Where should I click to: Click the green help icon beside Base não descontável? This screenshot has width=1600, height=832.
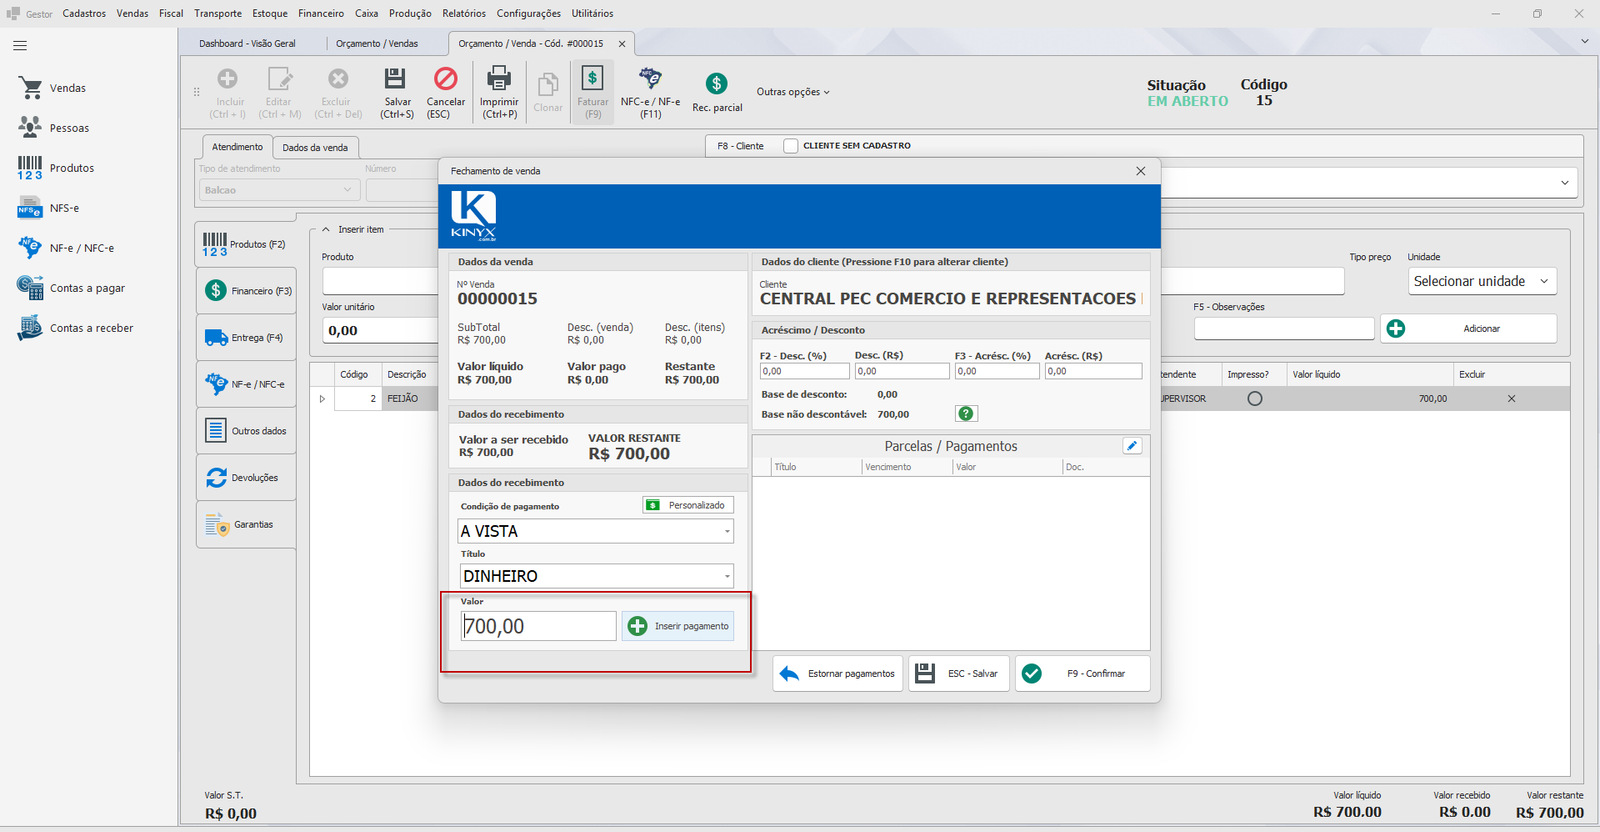click(966, 414)
